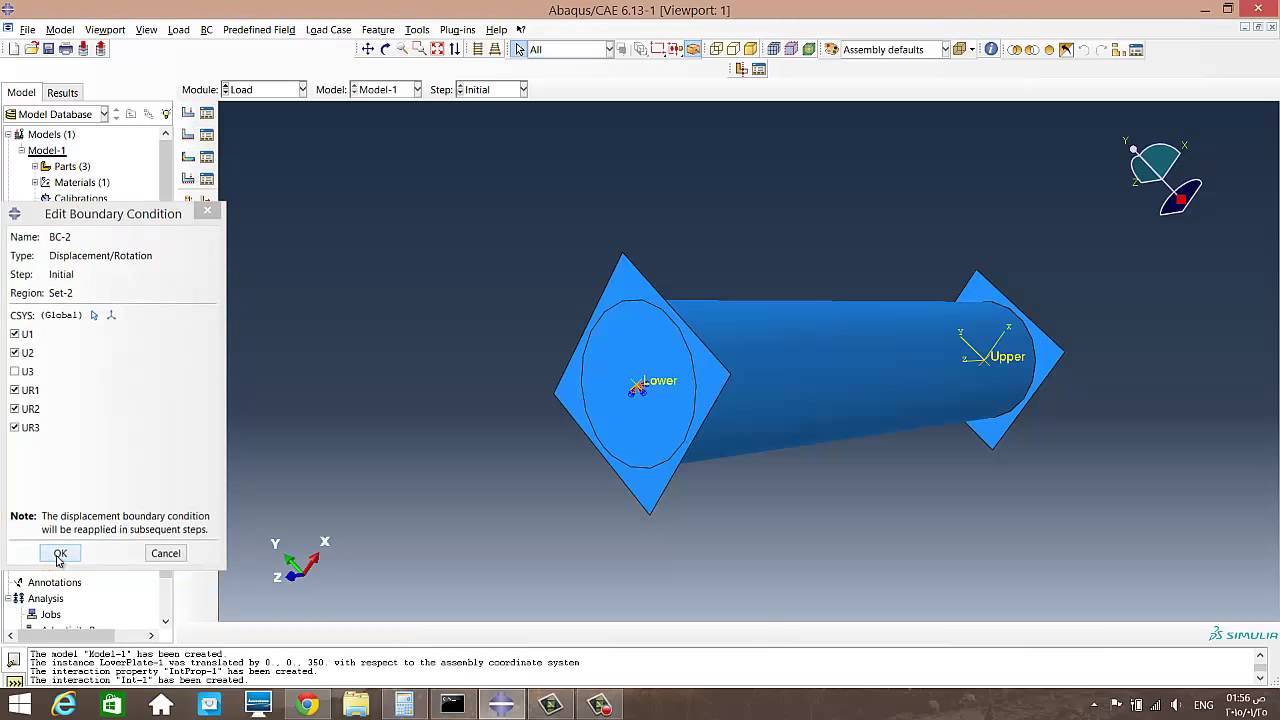This screenshot has width=1280, height=720.
Task: Open the Boundary Condition Manager icon
Action: [207, 135]
